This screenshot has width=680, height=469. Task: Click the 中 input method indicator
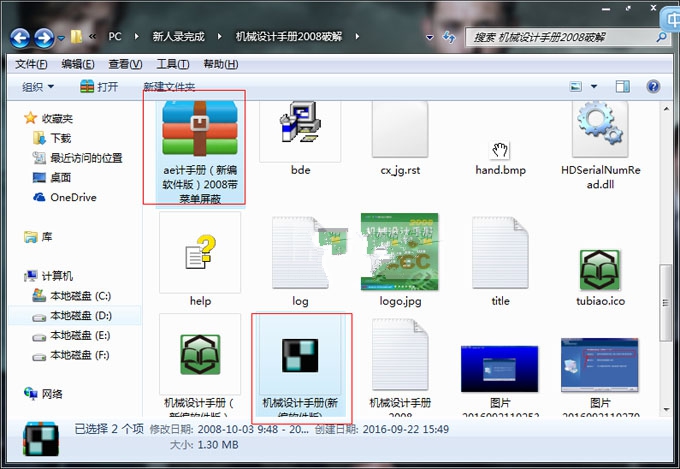tap(671, 20)
